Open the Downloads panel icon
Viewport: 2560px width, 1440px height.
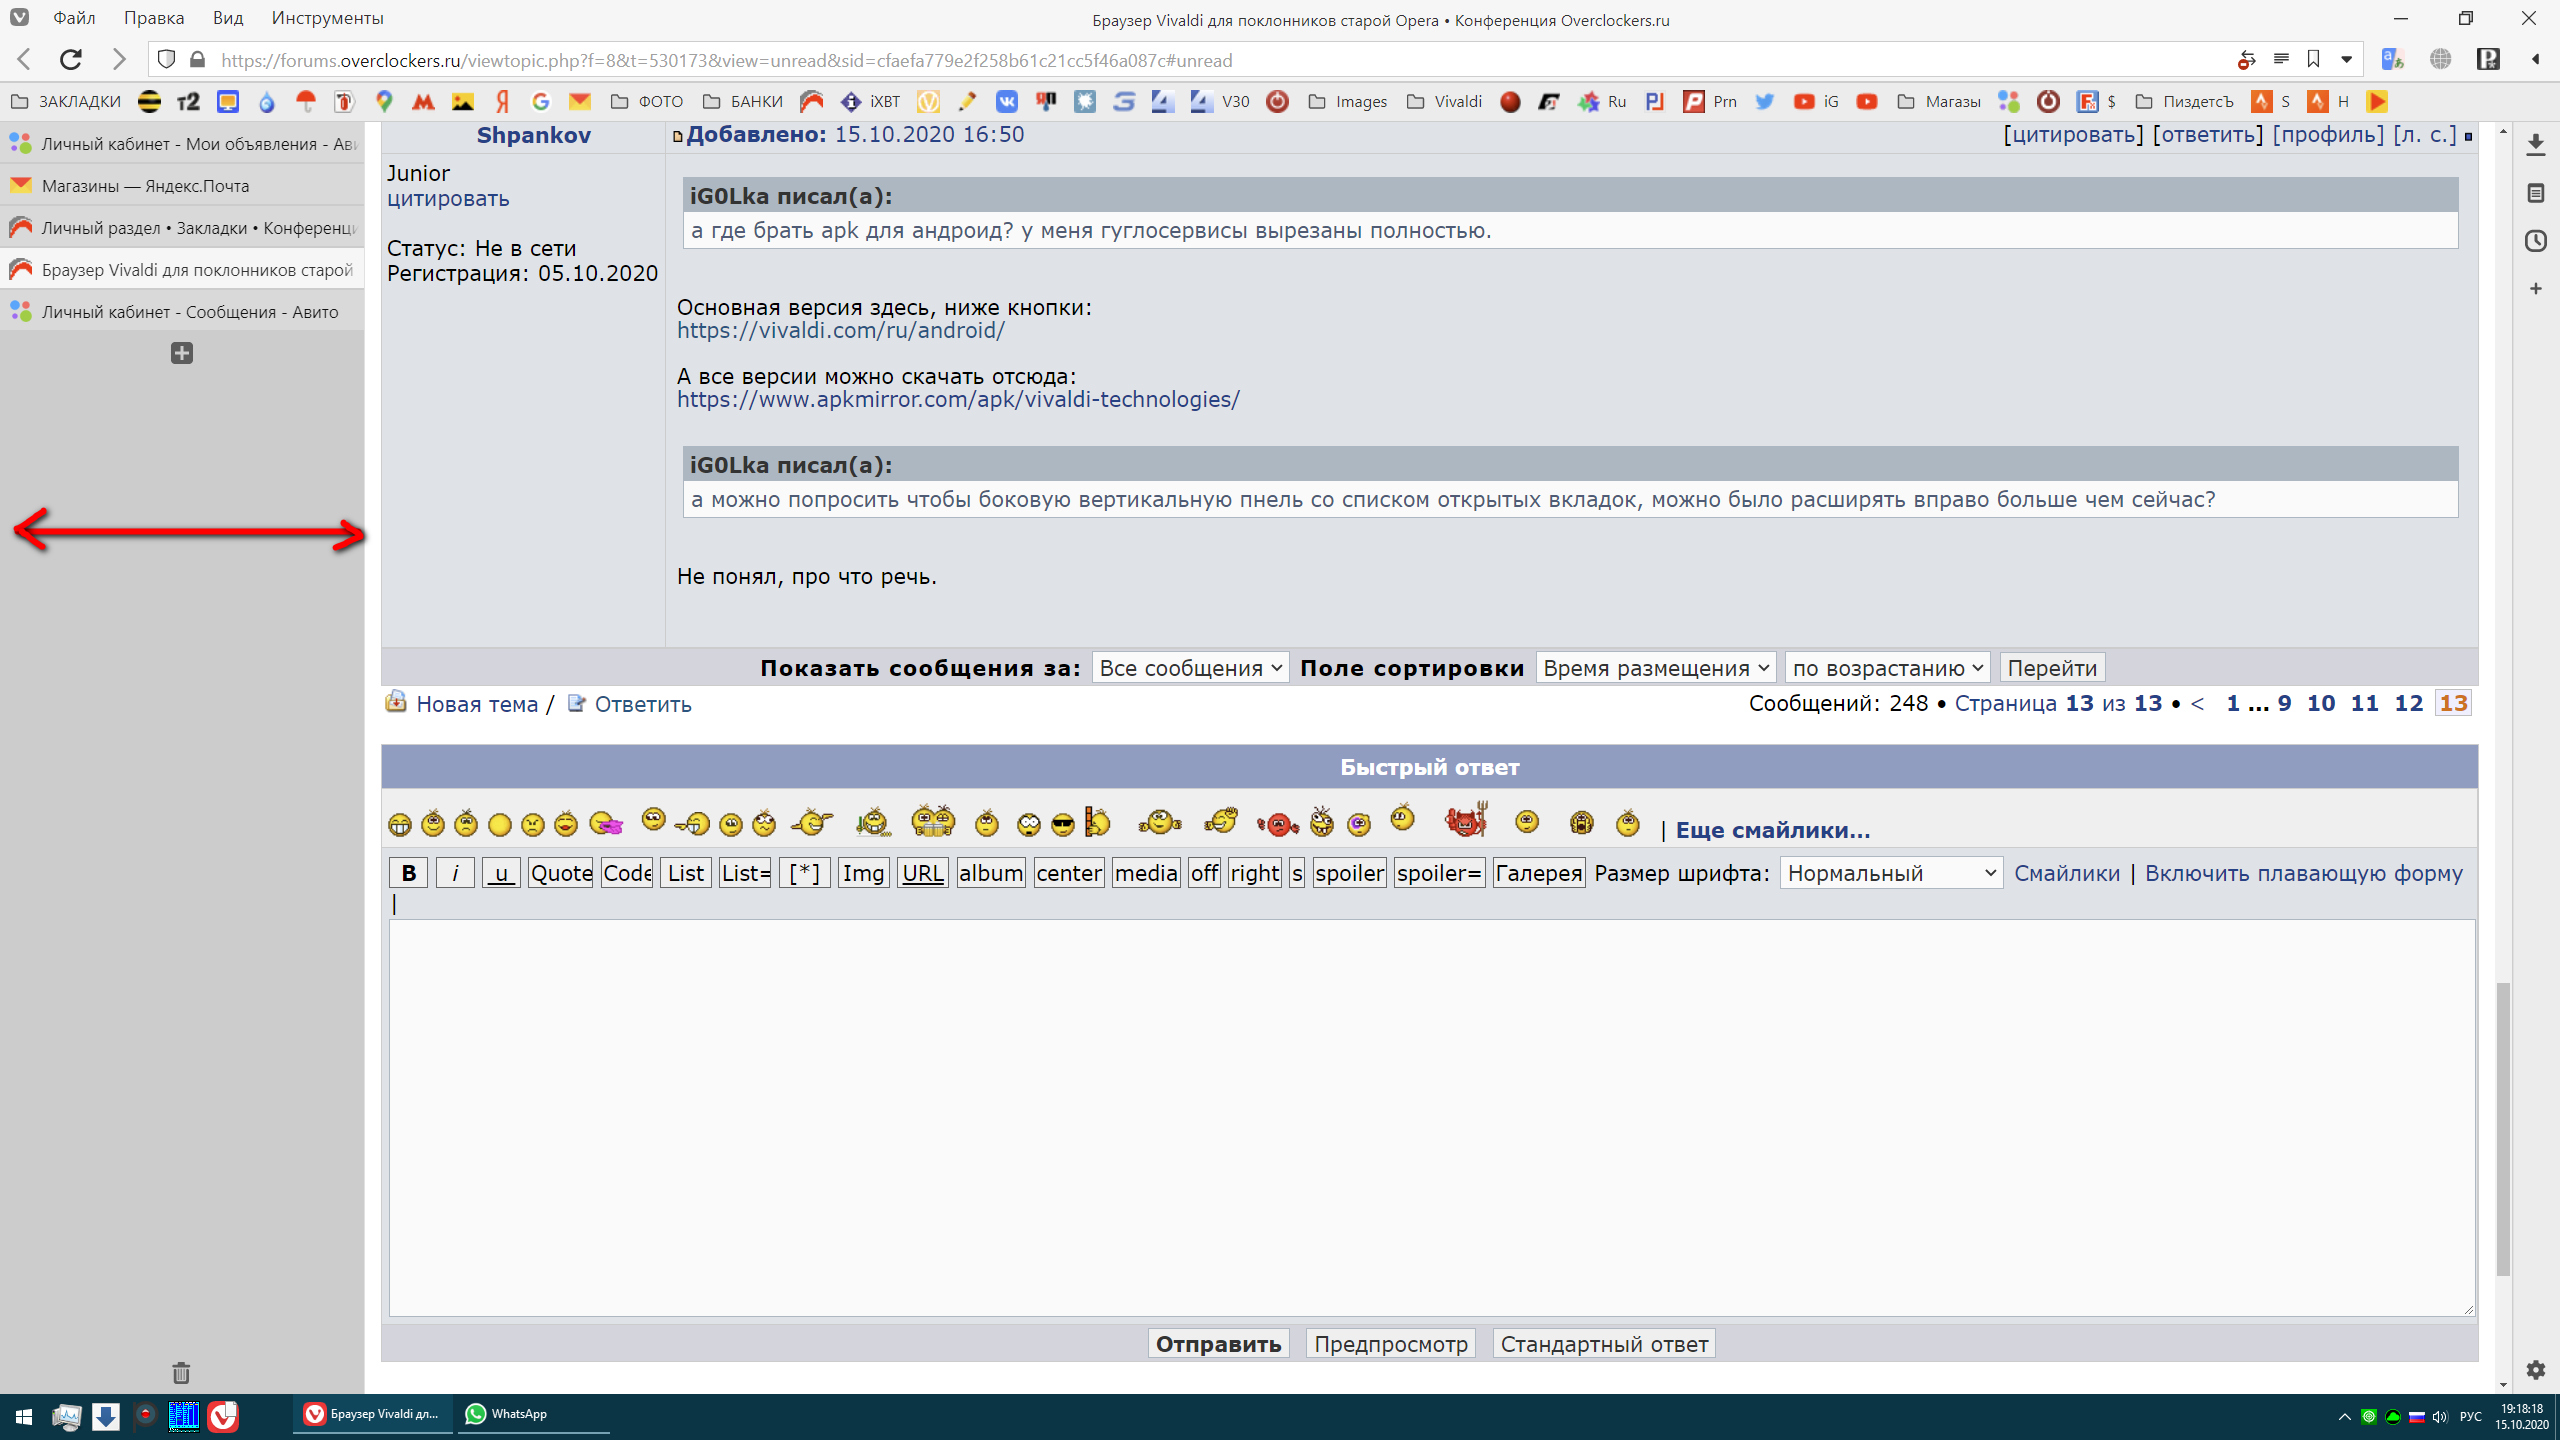2535,145
